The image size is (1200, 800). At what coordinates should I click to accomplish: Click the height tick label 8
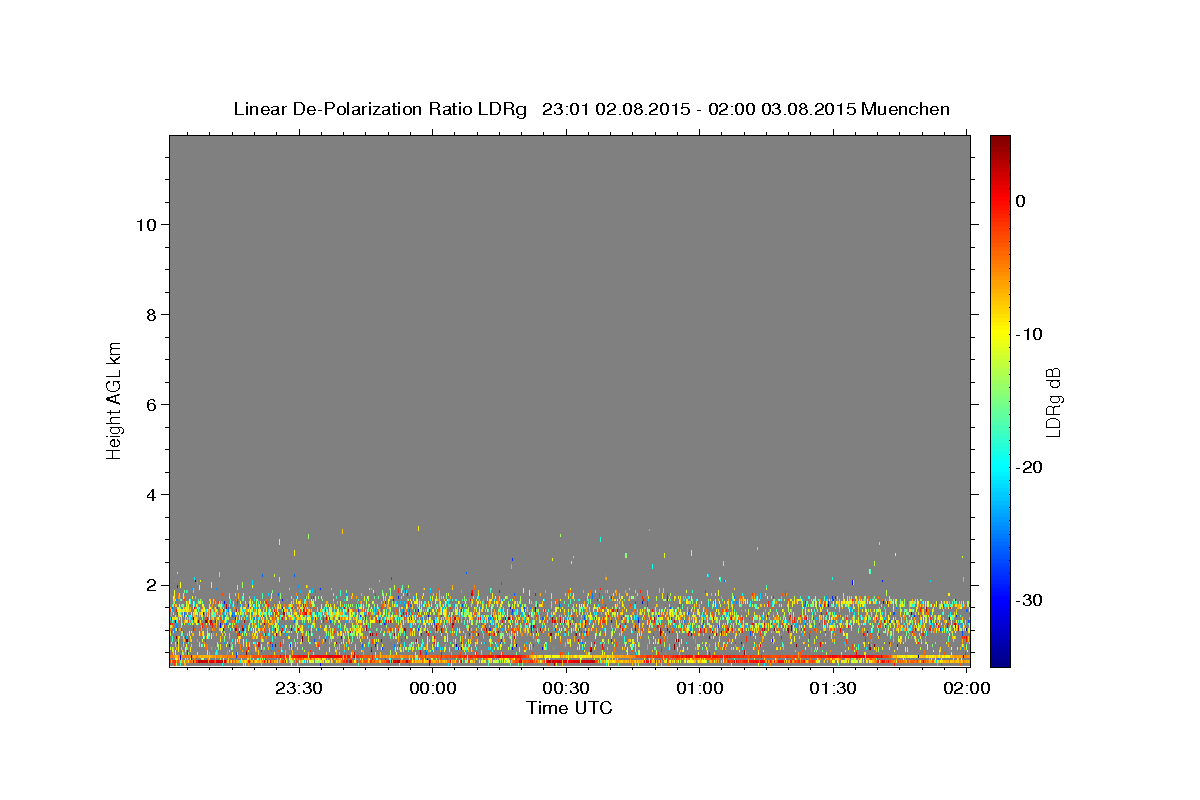click(152, 314)
